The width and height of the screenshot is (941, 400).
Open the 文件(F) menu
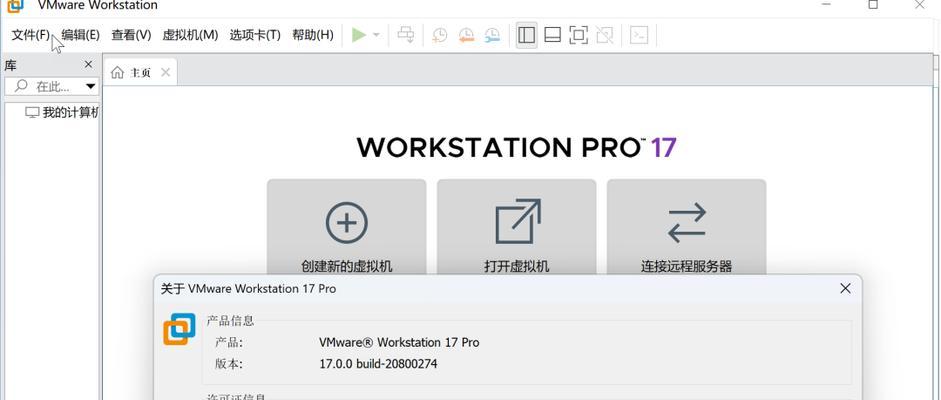click(x=31, y=35)
